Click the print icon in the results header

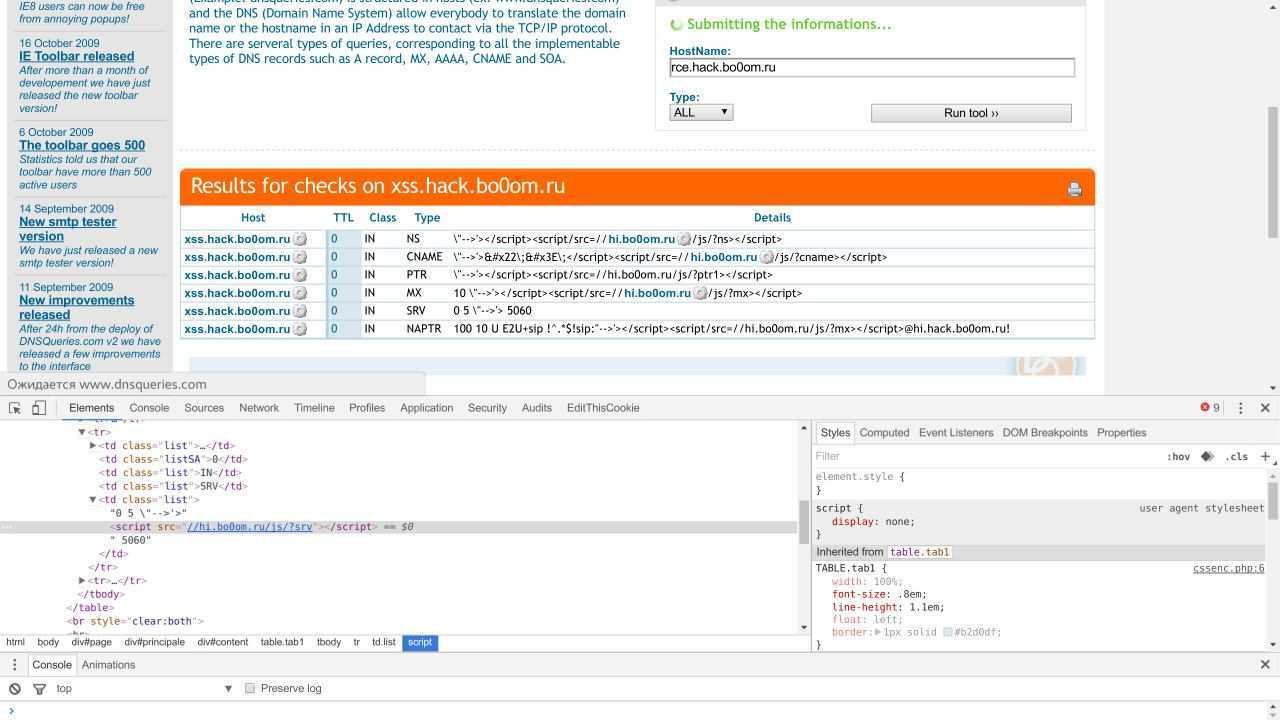1074,189
